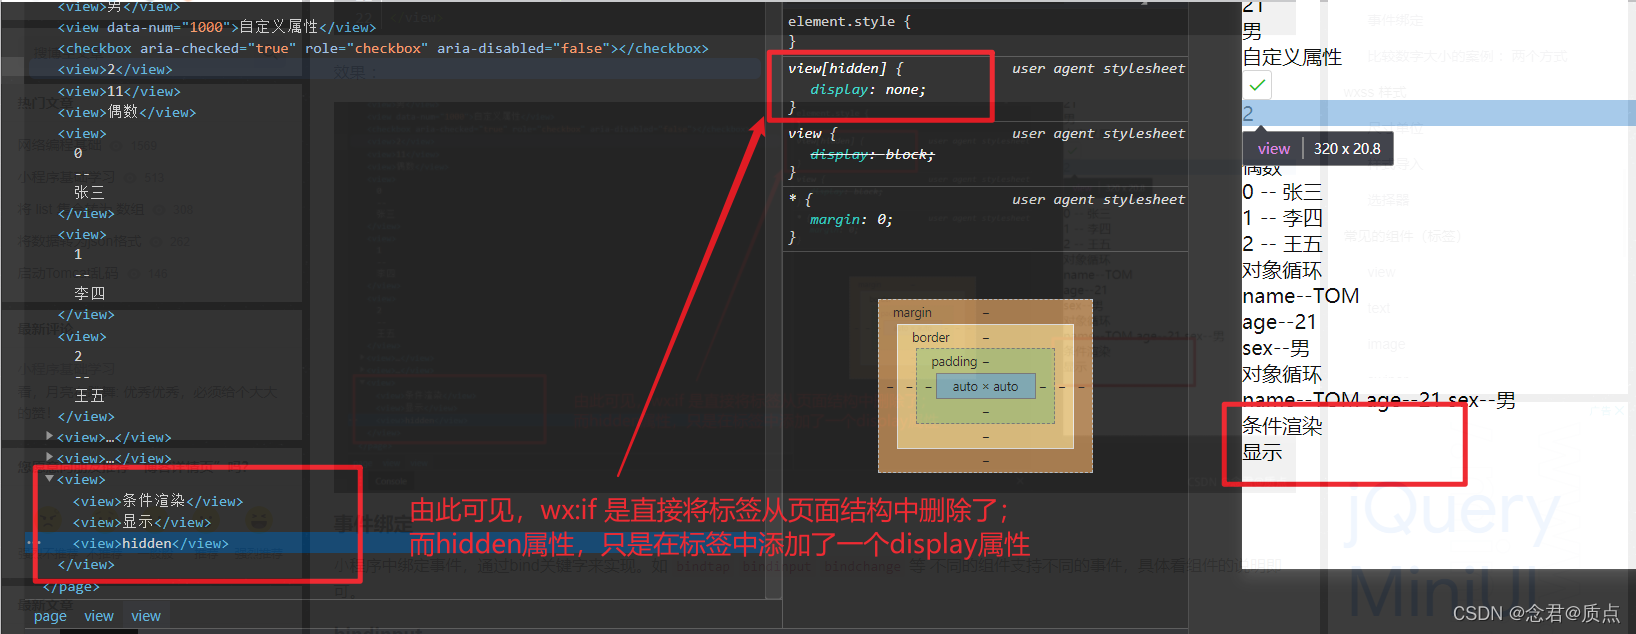
Task: Click 'user agent stylesheet' beside margin rule
Action: click(1098, 199)
